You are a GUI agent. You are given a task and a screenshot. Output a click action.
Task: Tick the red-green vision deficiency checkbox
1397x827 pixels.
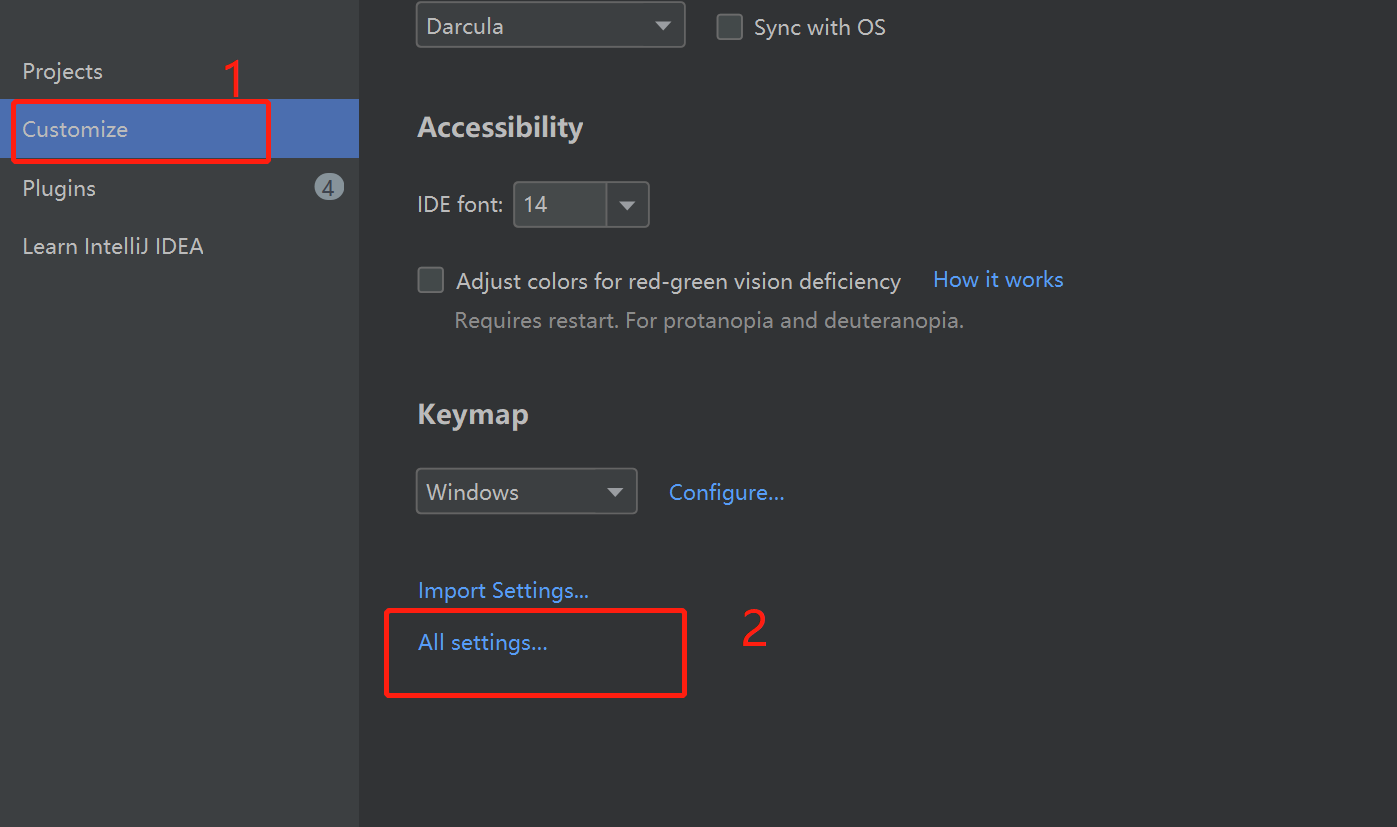pos(431,280)
